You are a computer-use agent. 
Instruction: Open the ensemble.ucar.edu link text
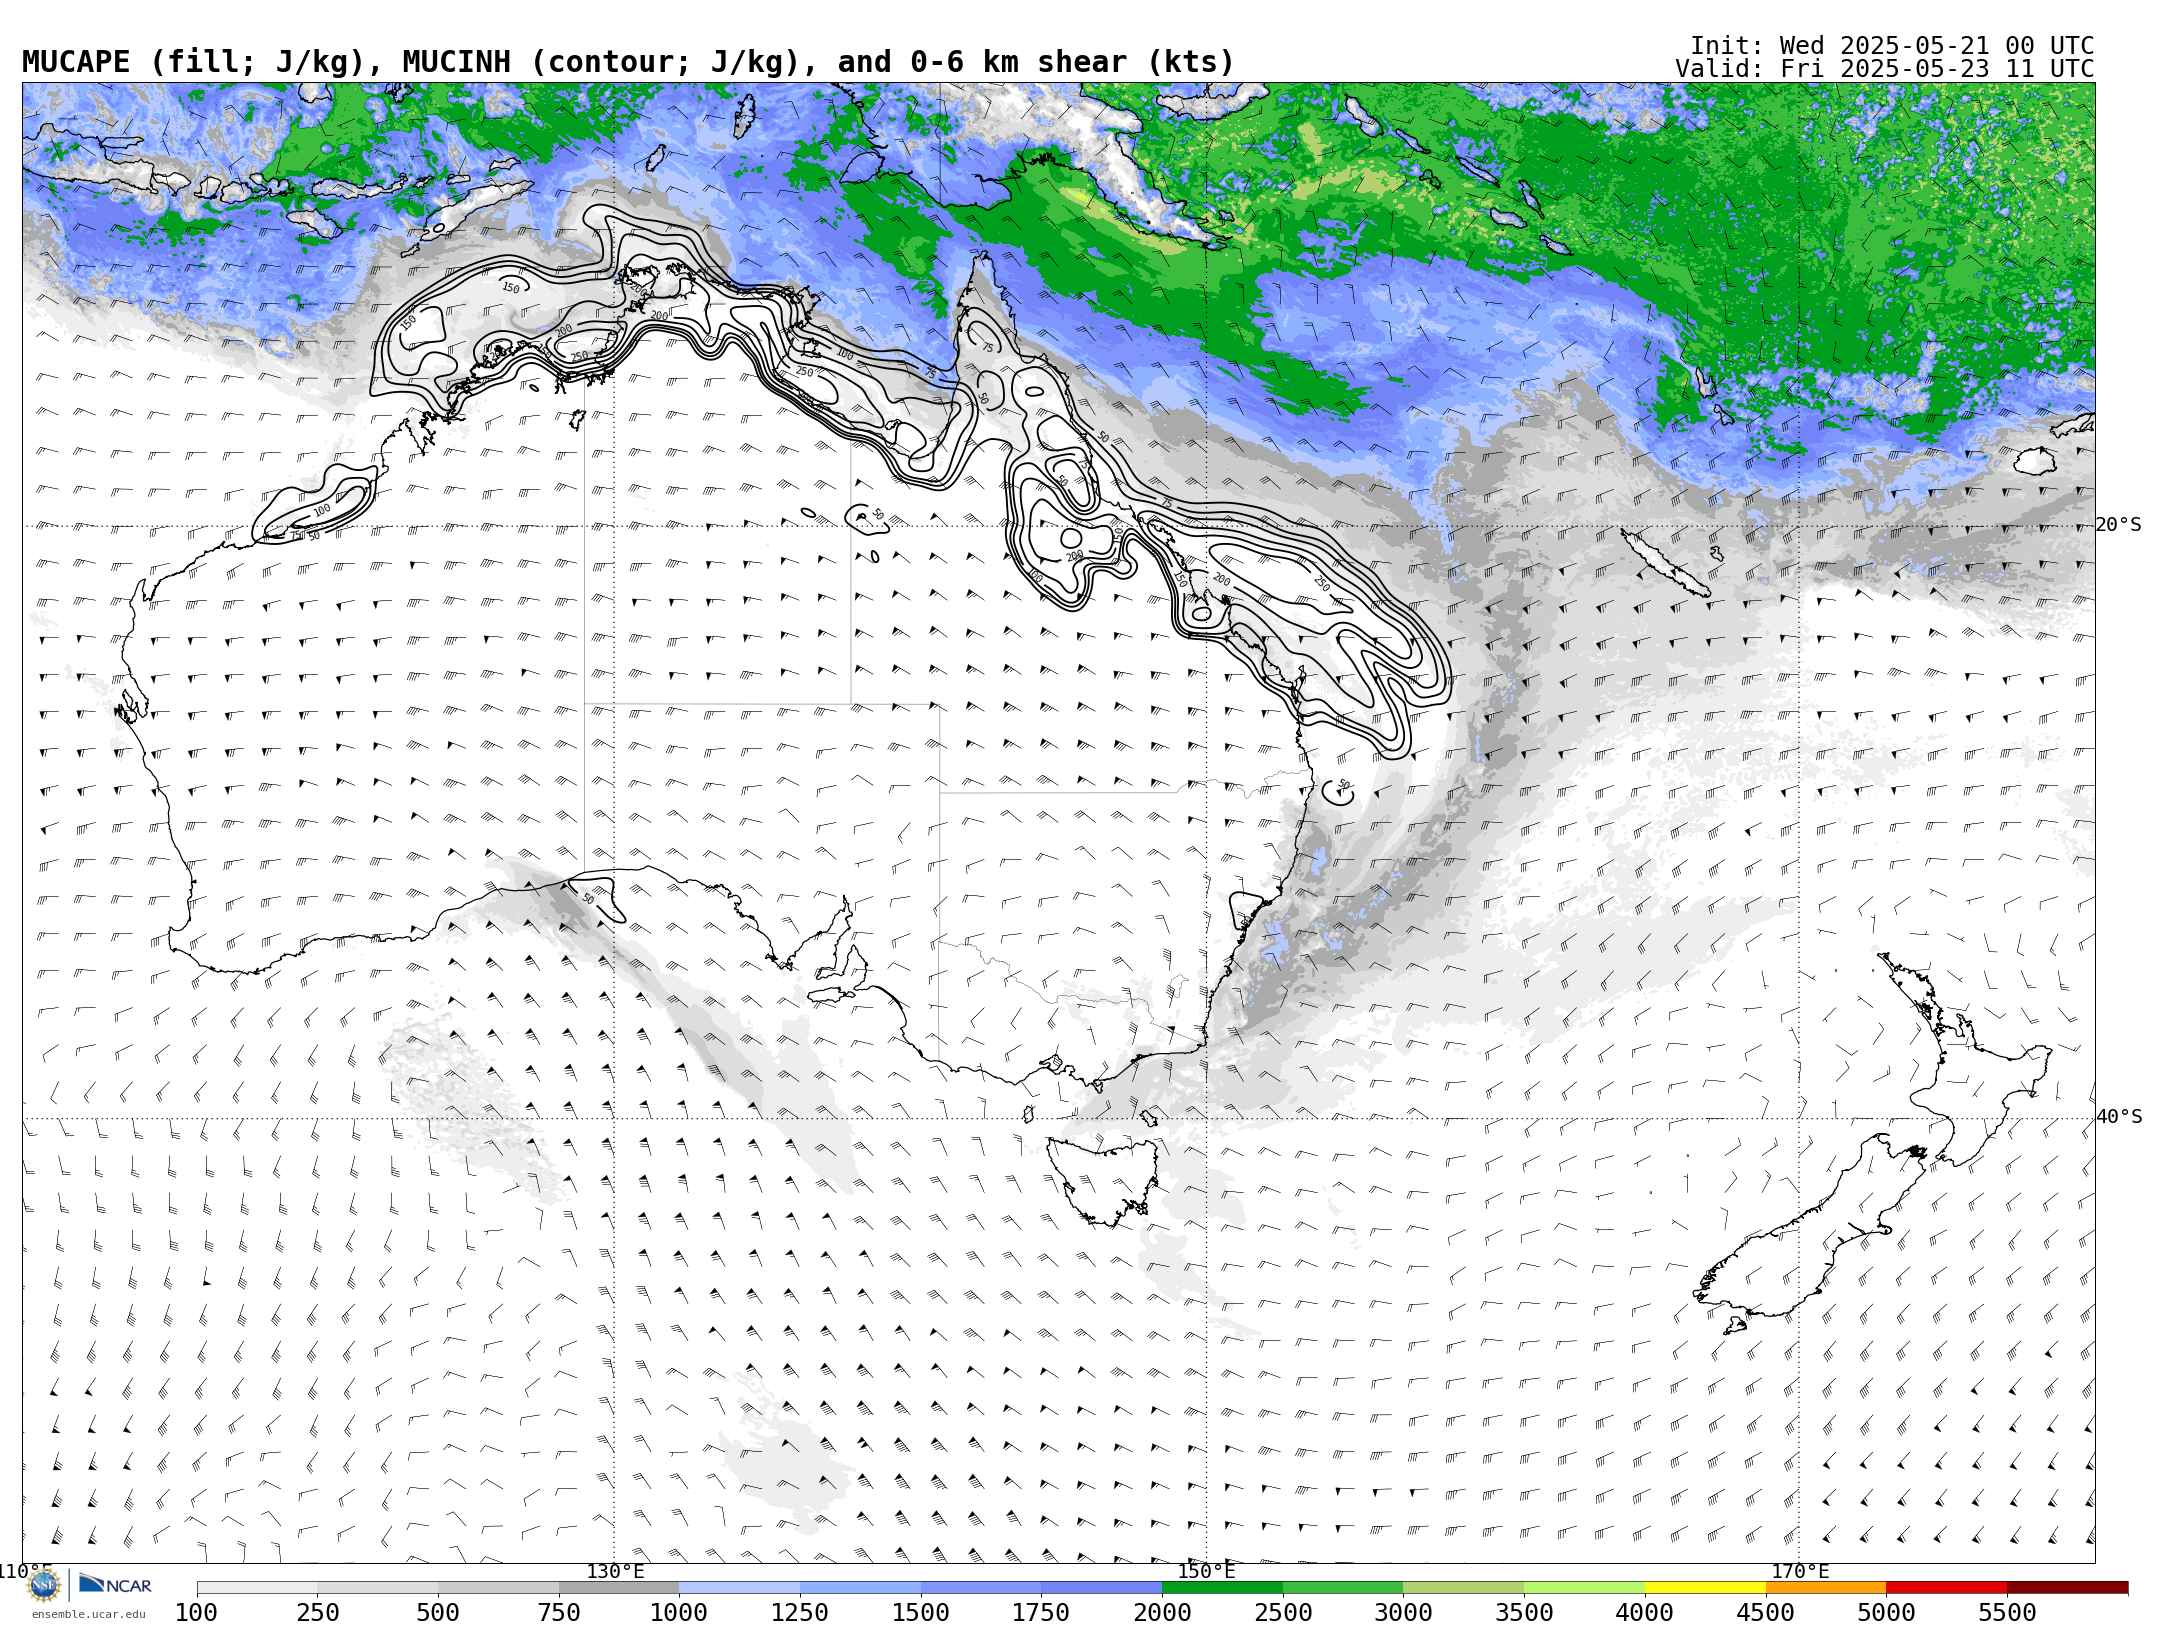pos(88,1614)
